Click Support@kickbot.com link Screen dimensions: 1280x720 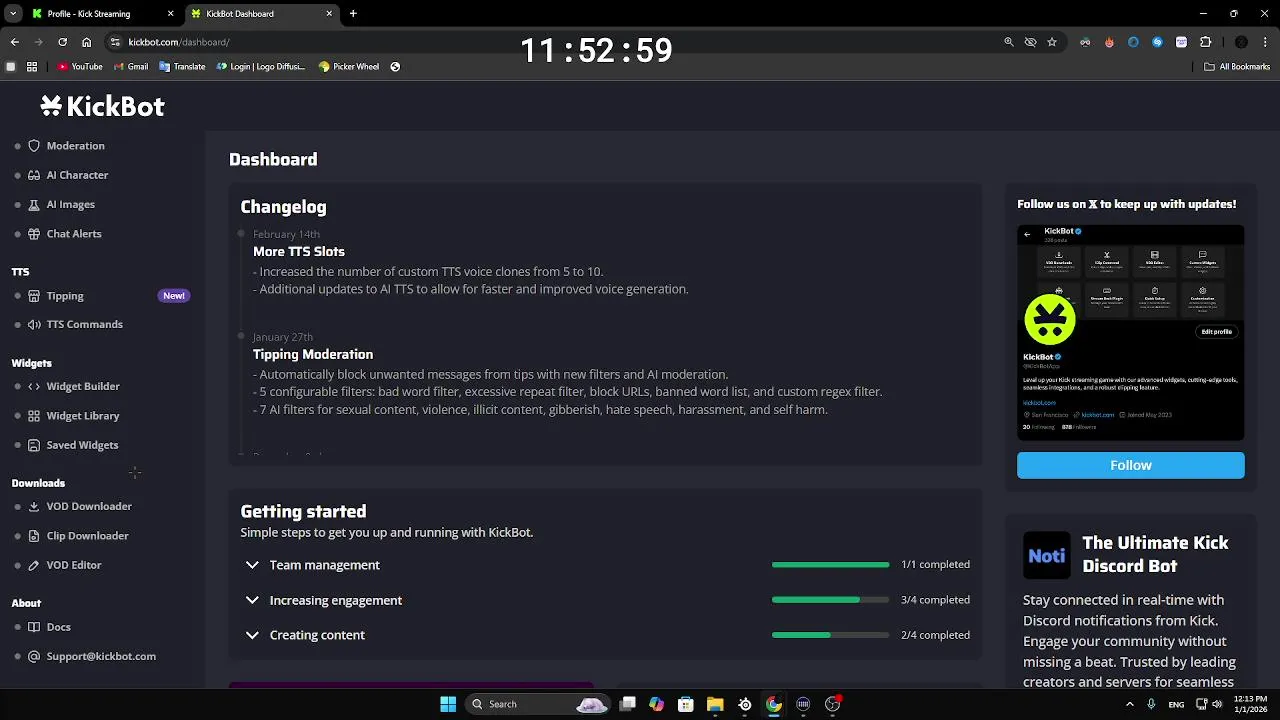[101, 656]
